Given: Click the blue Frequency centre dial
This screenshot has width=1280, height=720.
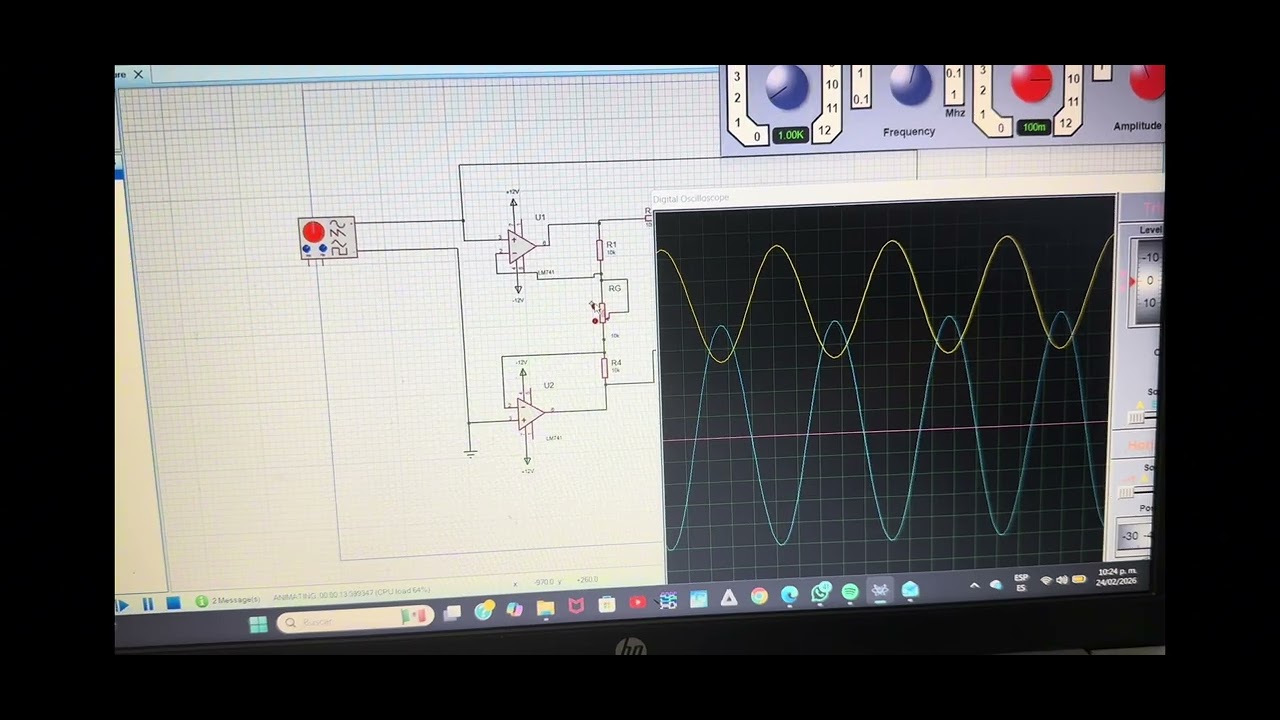Looking at the screenshot, I should (x=910, y=86).
